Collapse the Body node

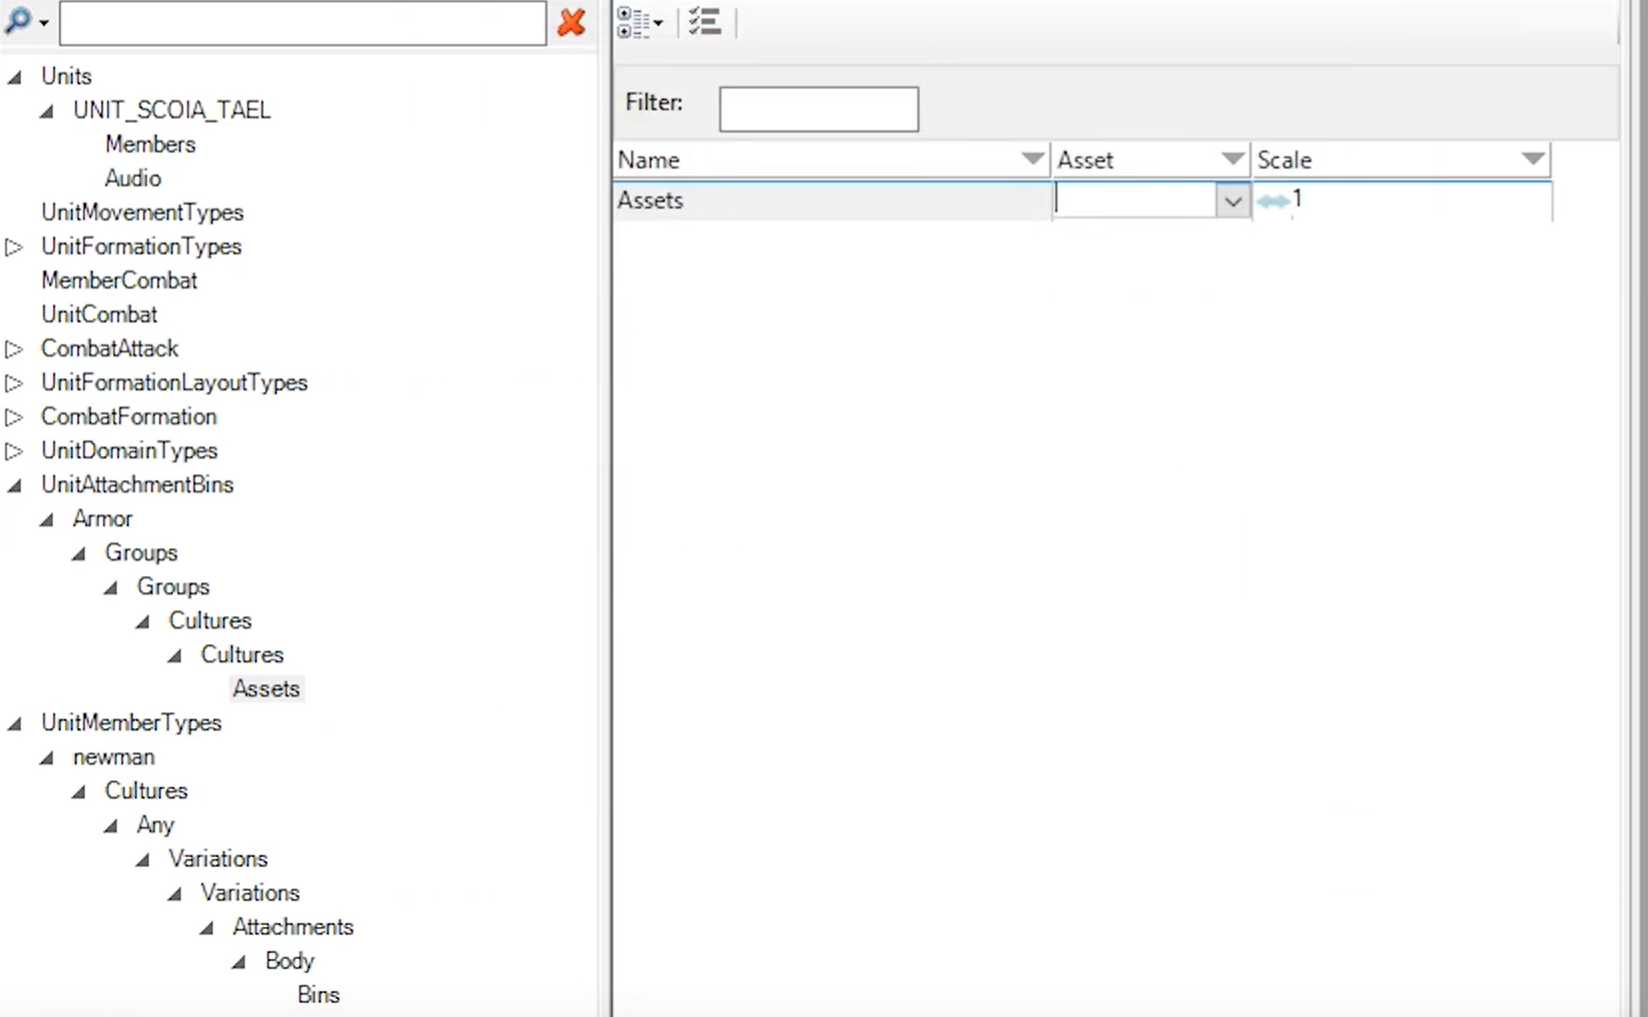pos(239,961)
